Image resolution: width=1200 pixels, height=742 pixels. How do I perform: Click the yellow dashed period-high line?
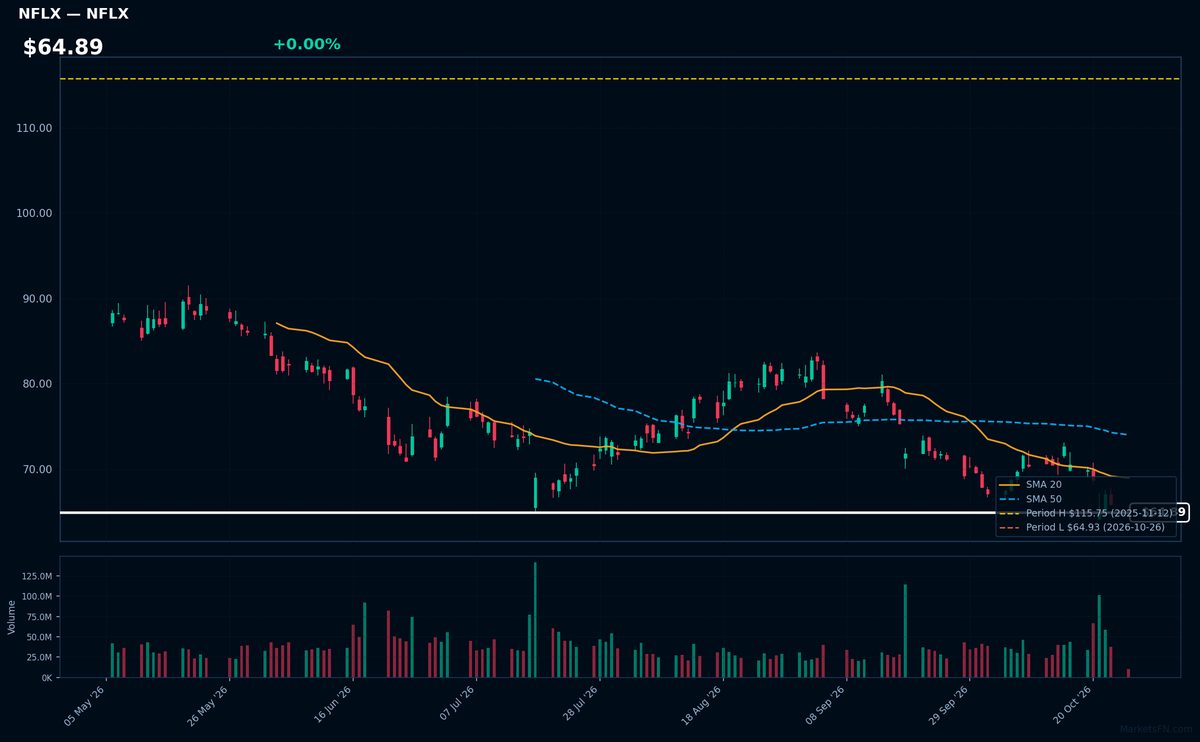pyautogui.click(x=620, y=78)
